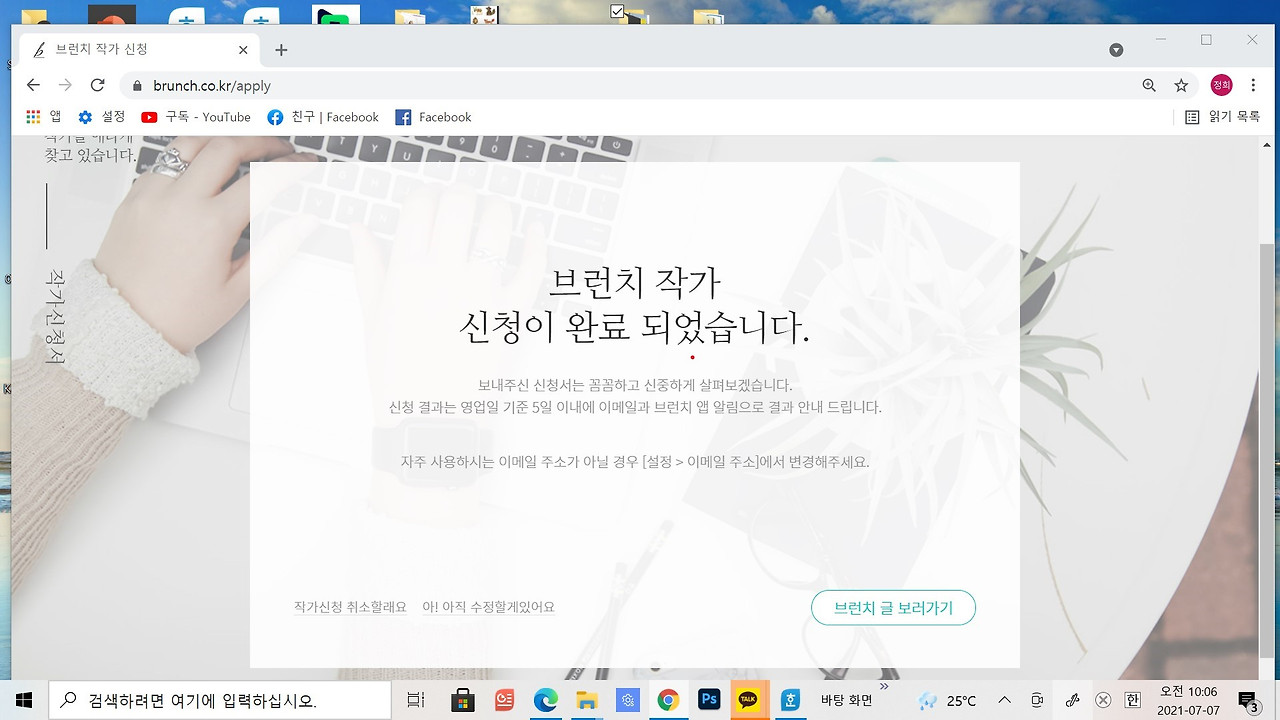Open File Explorer from the taskbar
The image size is (1280, 720).
click(586, 699)
